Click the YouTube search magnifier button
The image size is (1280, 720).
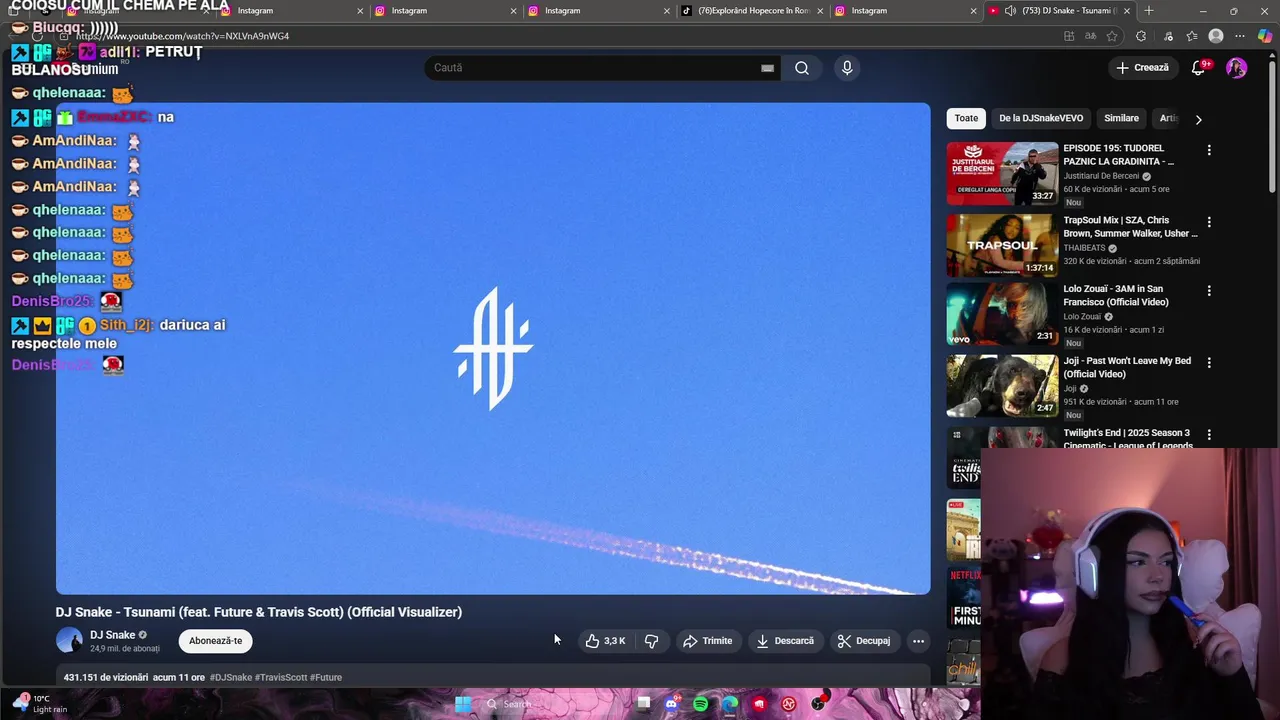[801, 68]
